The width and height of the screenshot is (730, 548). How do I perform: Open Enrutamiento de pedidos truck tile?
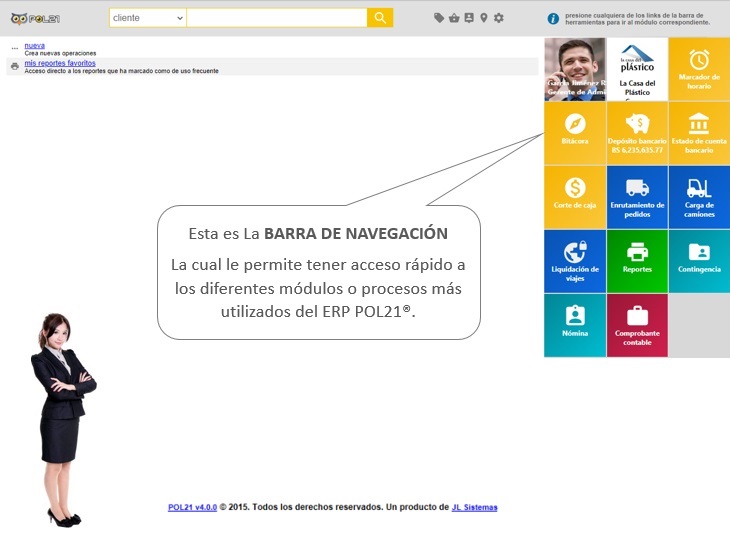coord(637,197)
